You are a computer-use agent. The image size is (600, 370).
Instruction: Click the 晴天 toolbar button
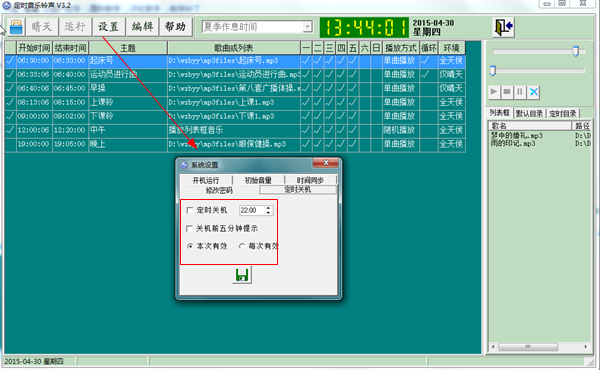[42, 27]
